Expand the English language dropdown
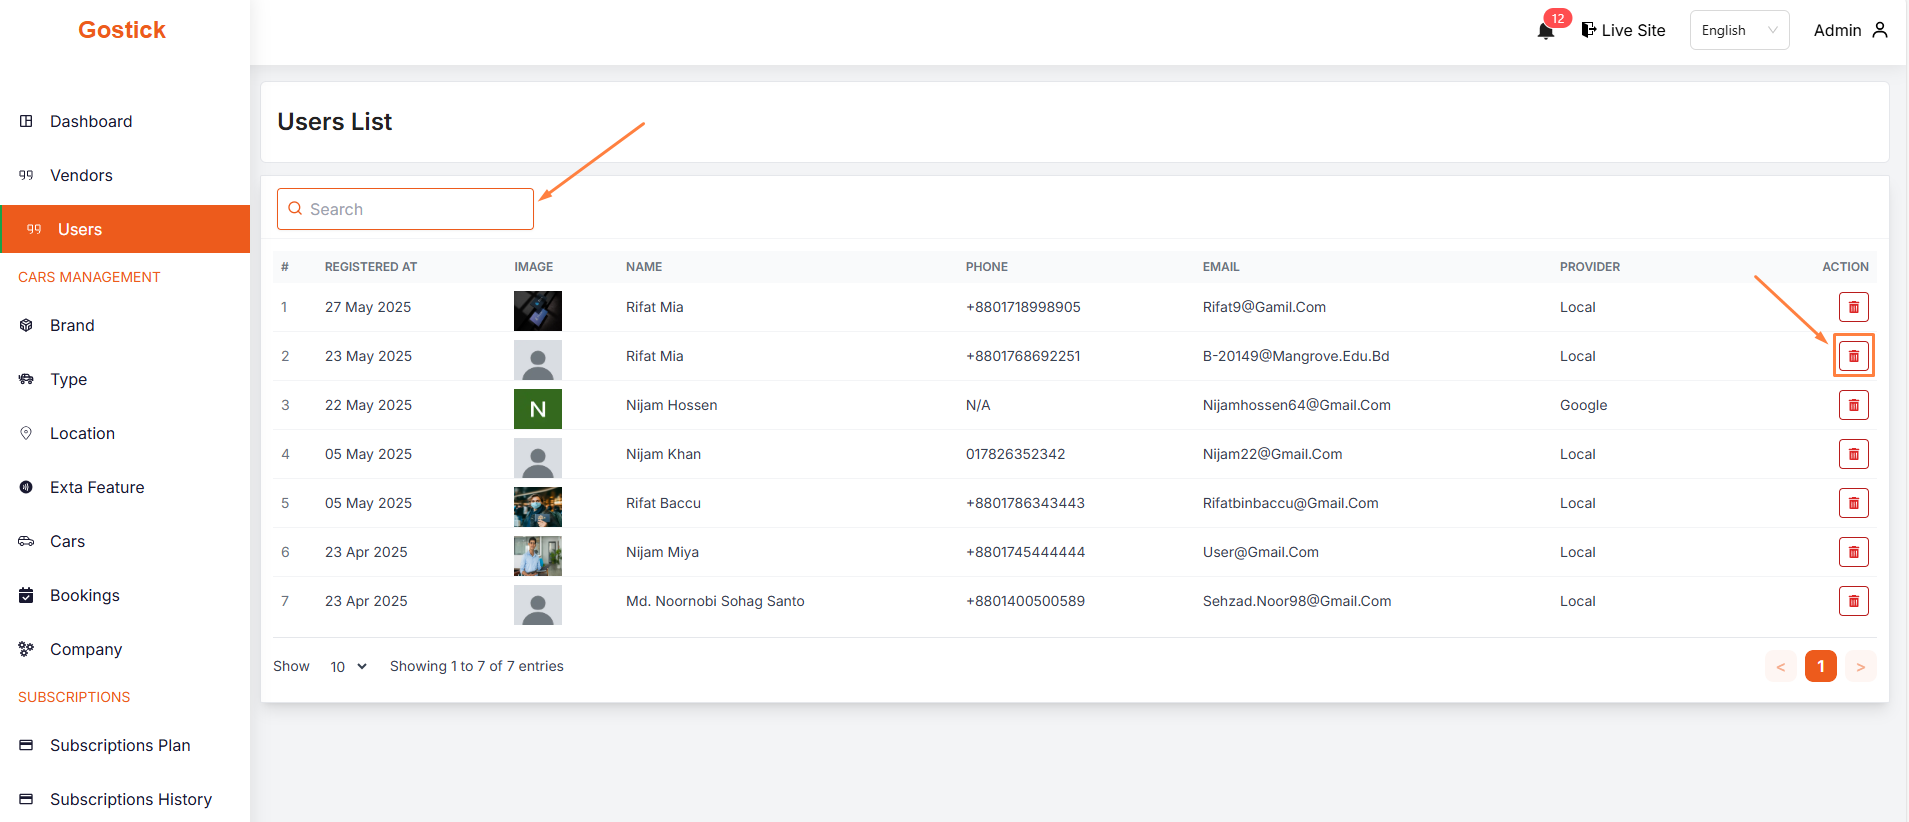1909x822 pixels. 1739,30
